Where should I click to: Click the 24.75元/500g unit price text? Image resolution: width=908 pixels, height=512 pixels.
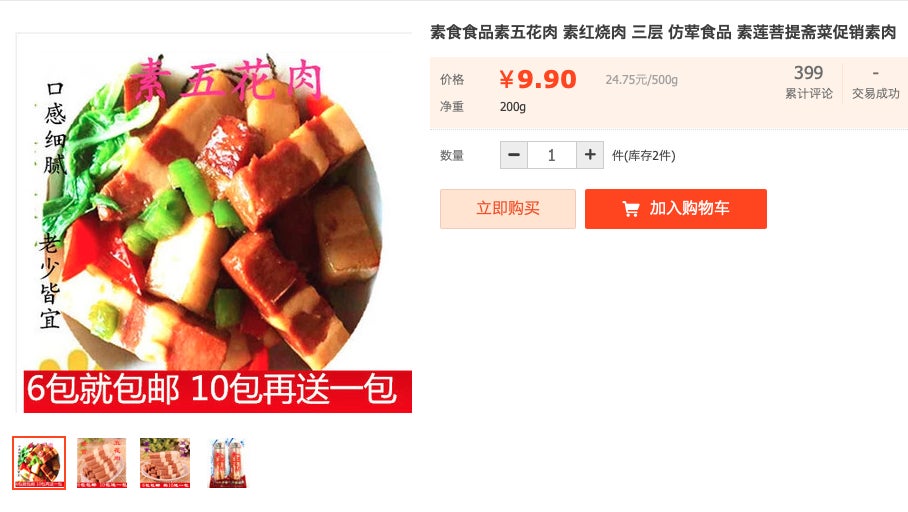pos(642,80)
